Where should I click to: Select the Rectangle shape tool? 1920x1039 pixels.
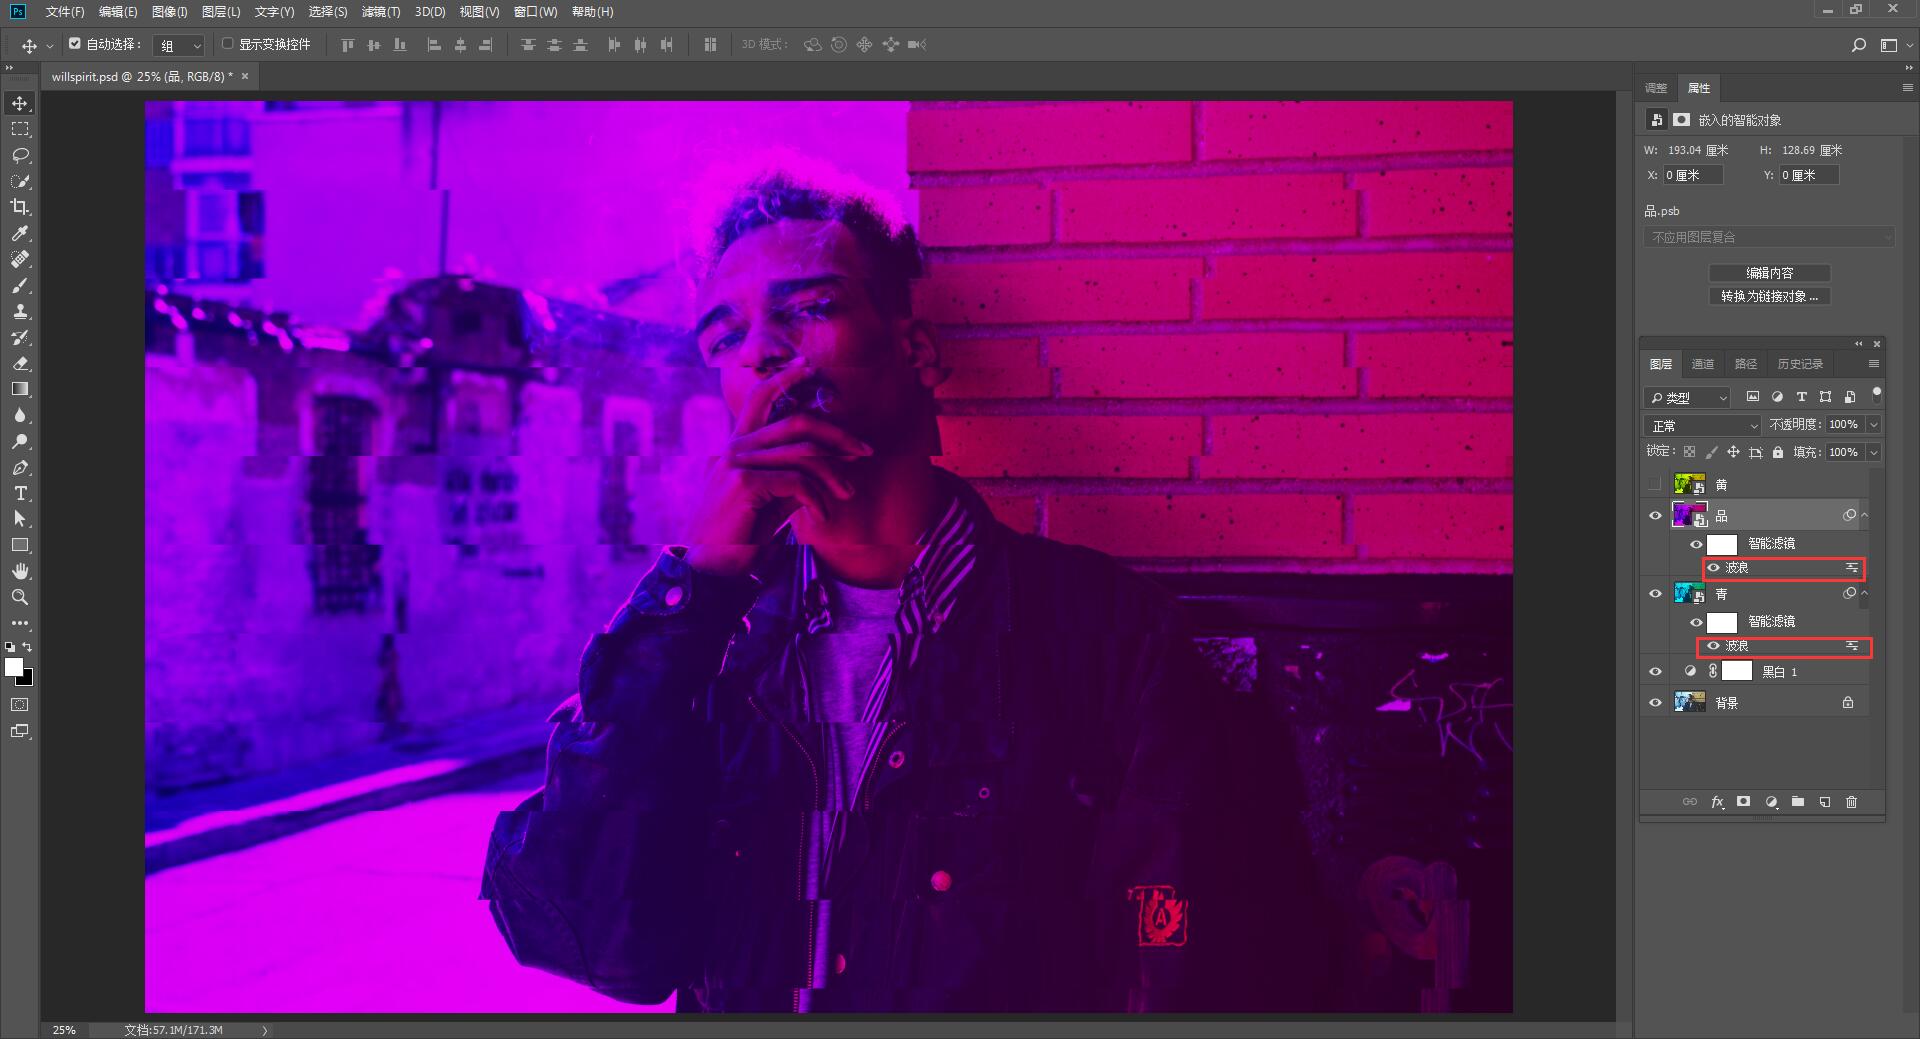click(20, 545)
